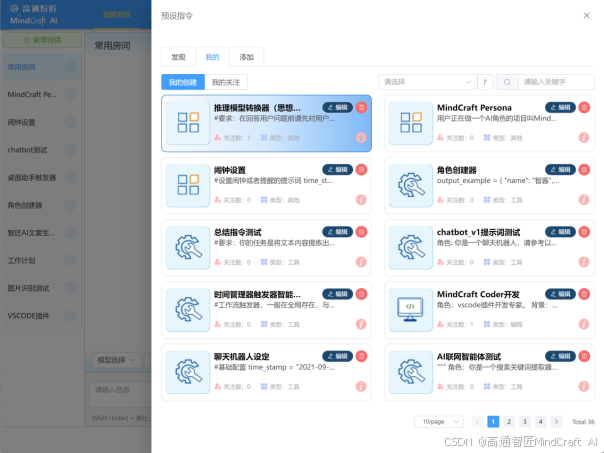Screen dimensions: 604x453
Task: Edit the chatbot_v1提示词测试 preset
Action: pos(560,232)
